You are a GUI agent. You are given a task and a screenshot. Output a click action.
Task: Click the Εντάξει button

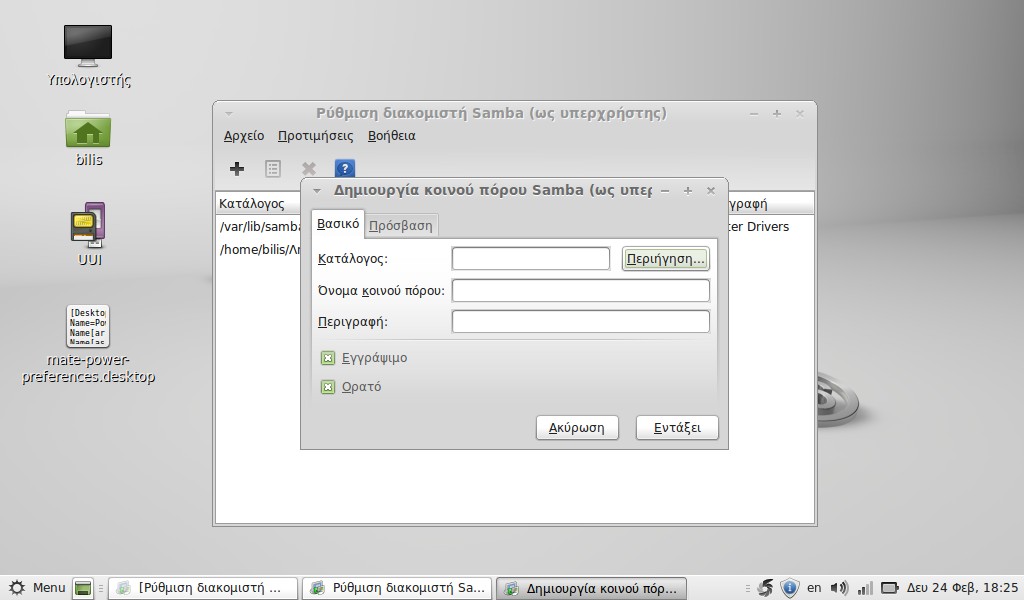click(677, 428)
